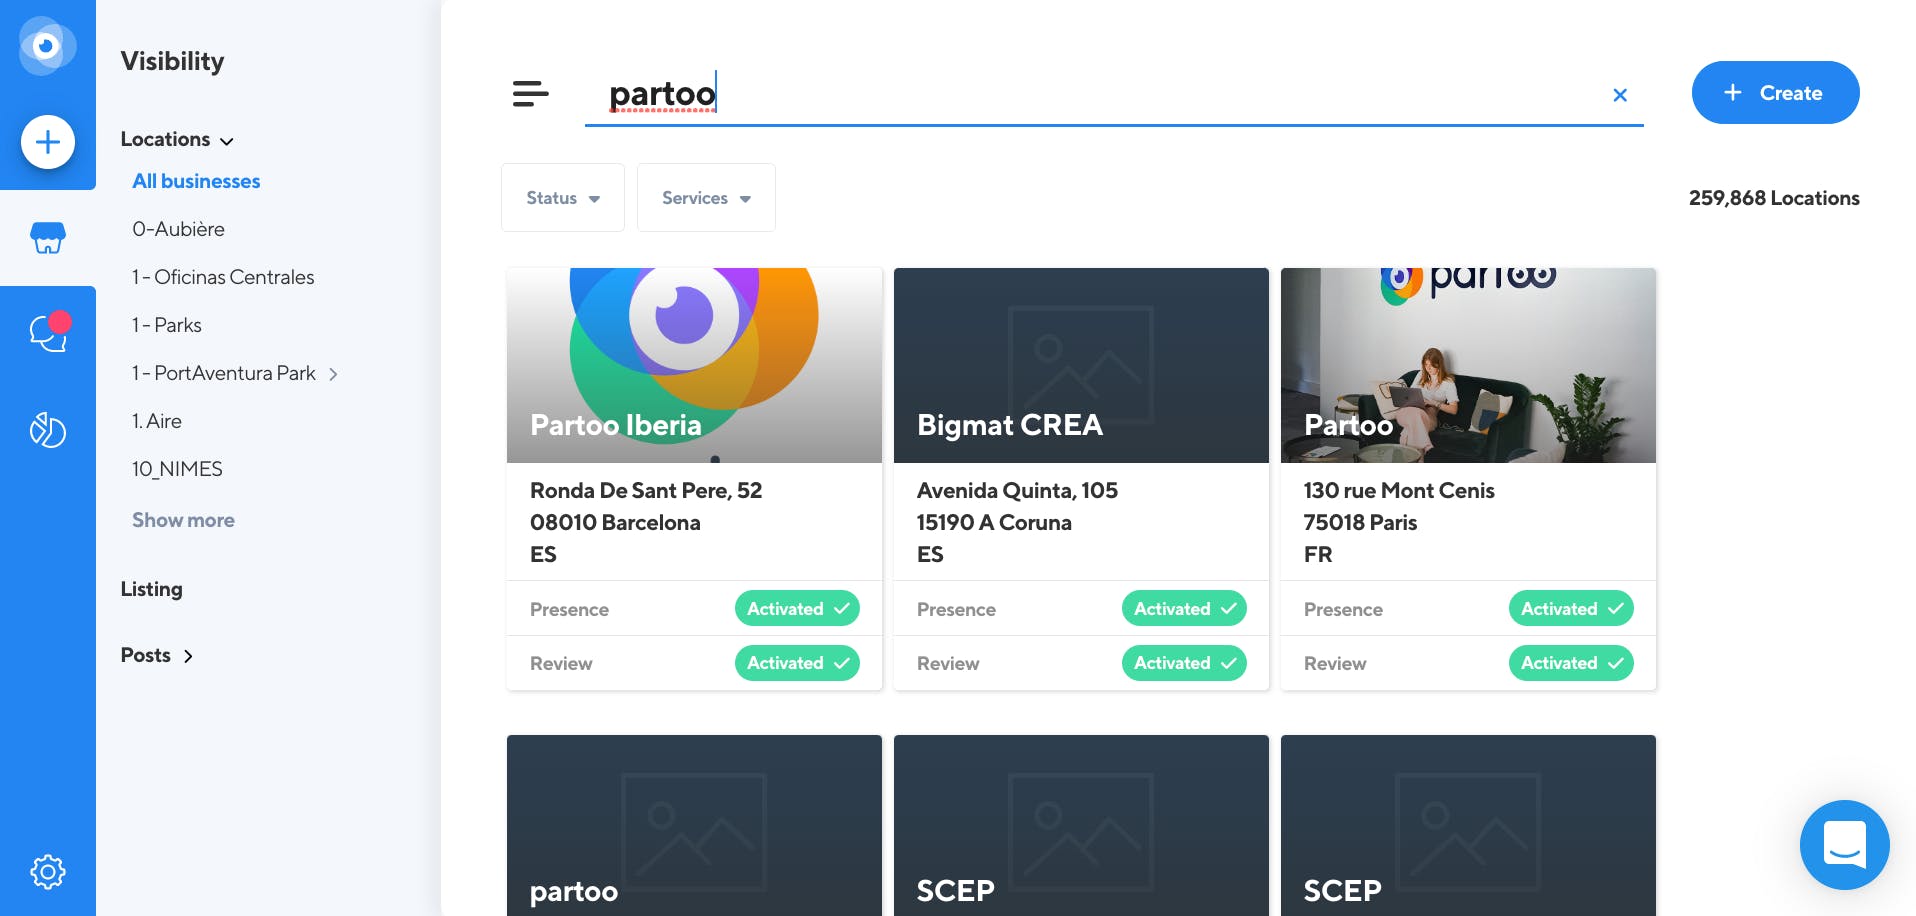
Task: Toggle Presence Activated on Partoo Paris card
Action: 1570,609
